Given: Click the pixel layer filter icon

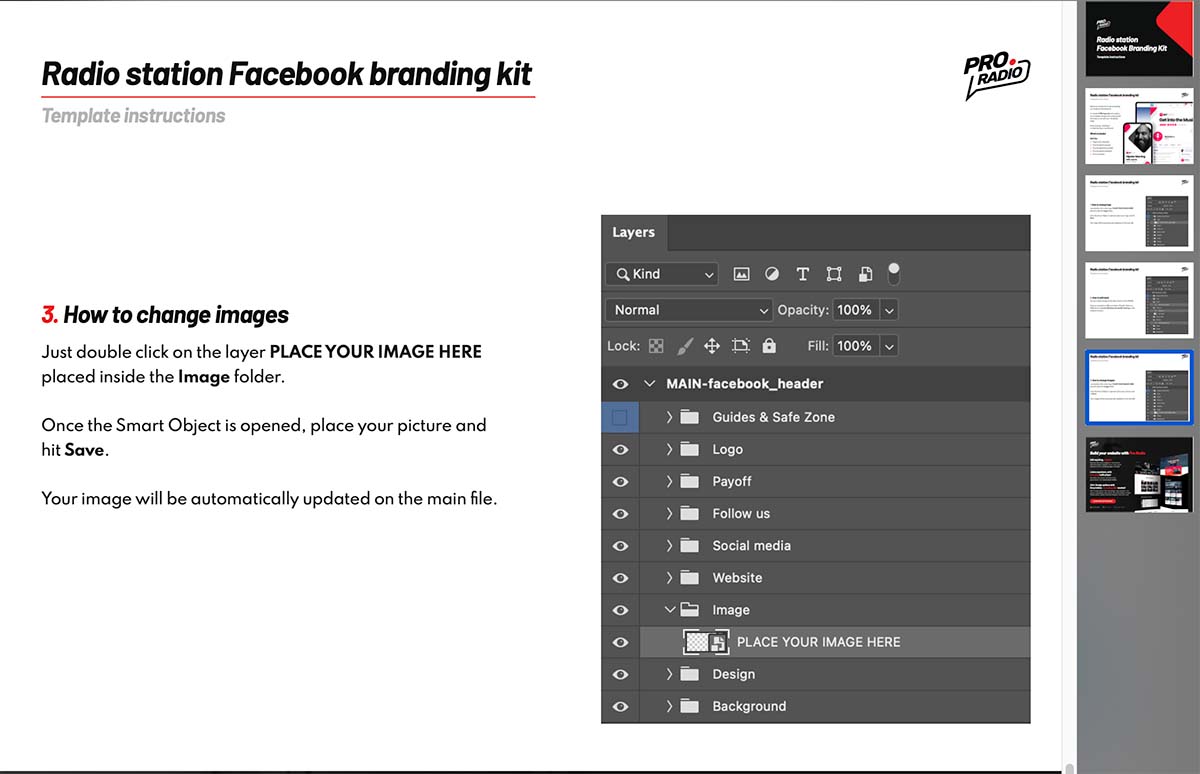Looking at the screenshot, I should (x=741, y=274).
